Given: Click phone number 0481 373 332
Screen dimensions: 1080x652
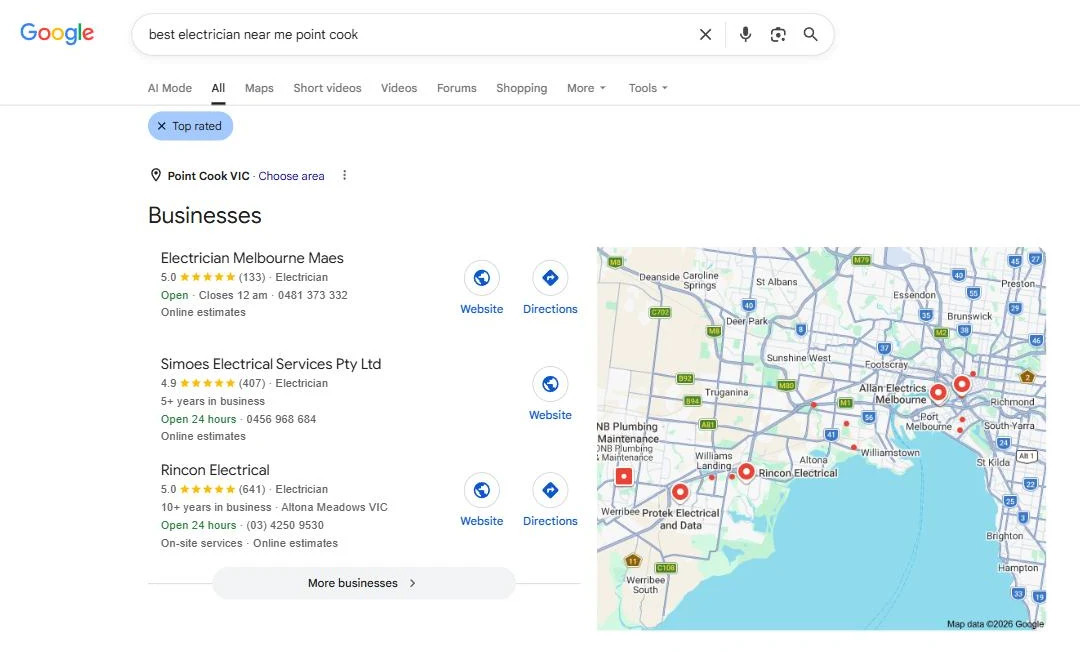Looking at the screenshot, I should click(x=313, y=295).
